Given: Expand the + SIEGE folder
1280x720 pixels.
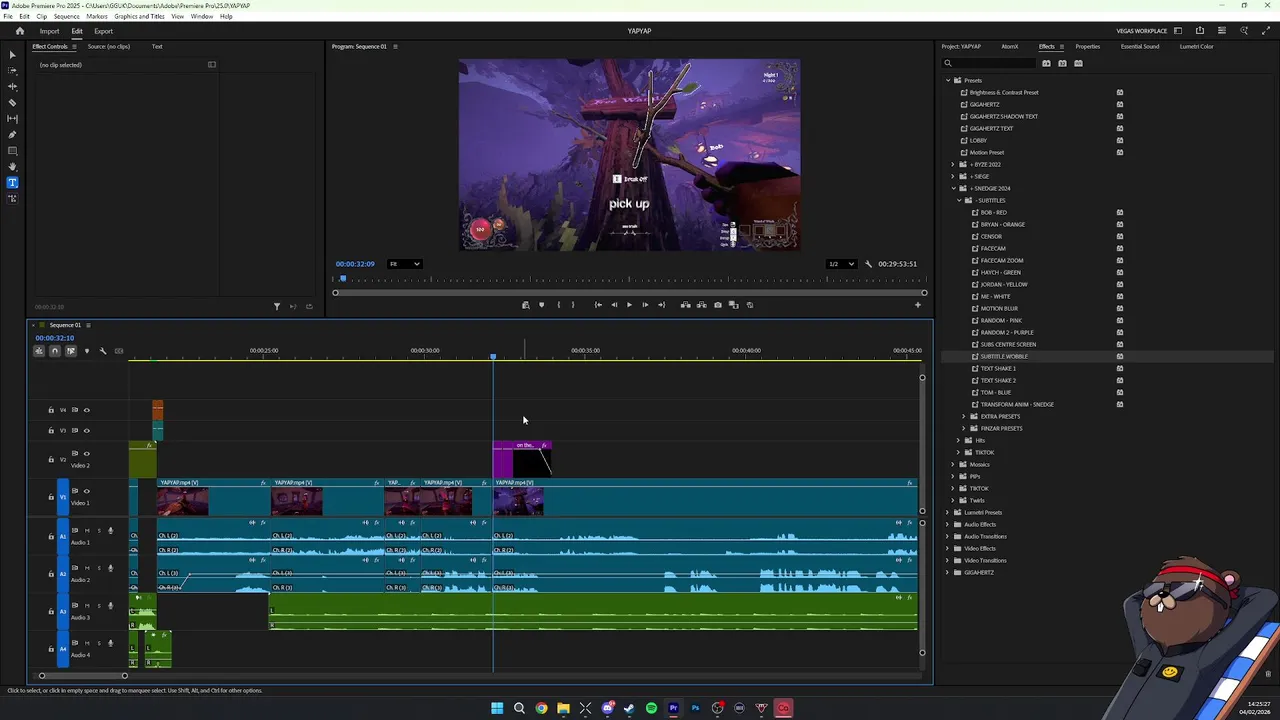Looking at the screenshot, I should point(954,176).
